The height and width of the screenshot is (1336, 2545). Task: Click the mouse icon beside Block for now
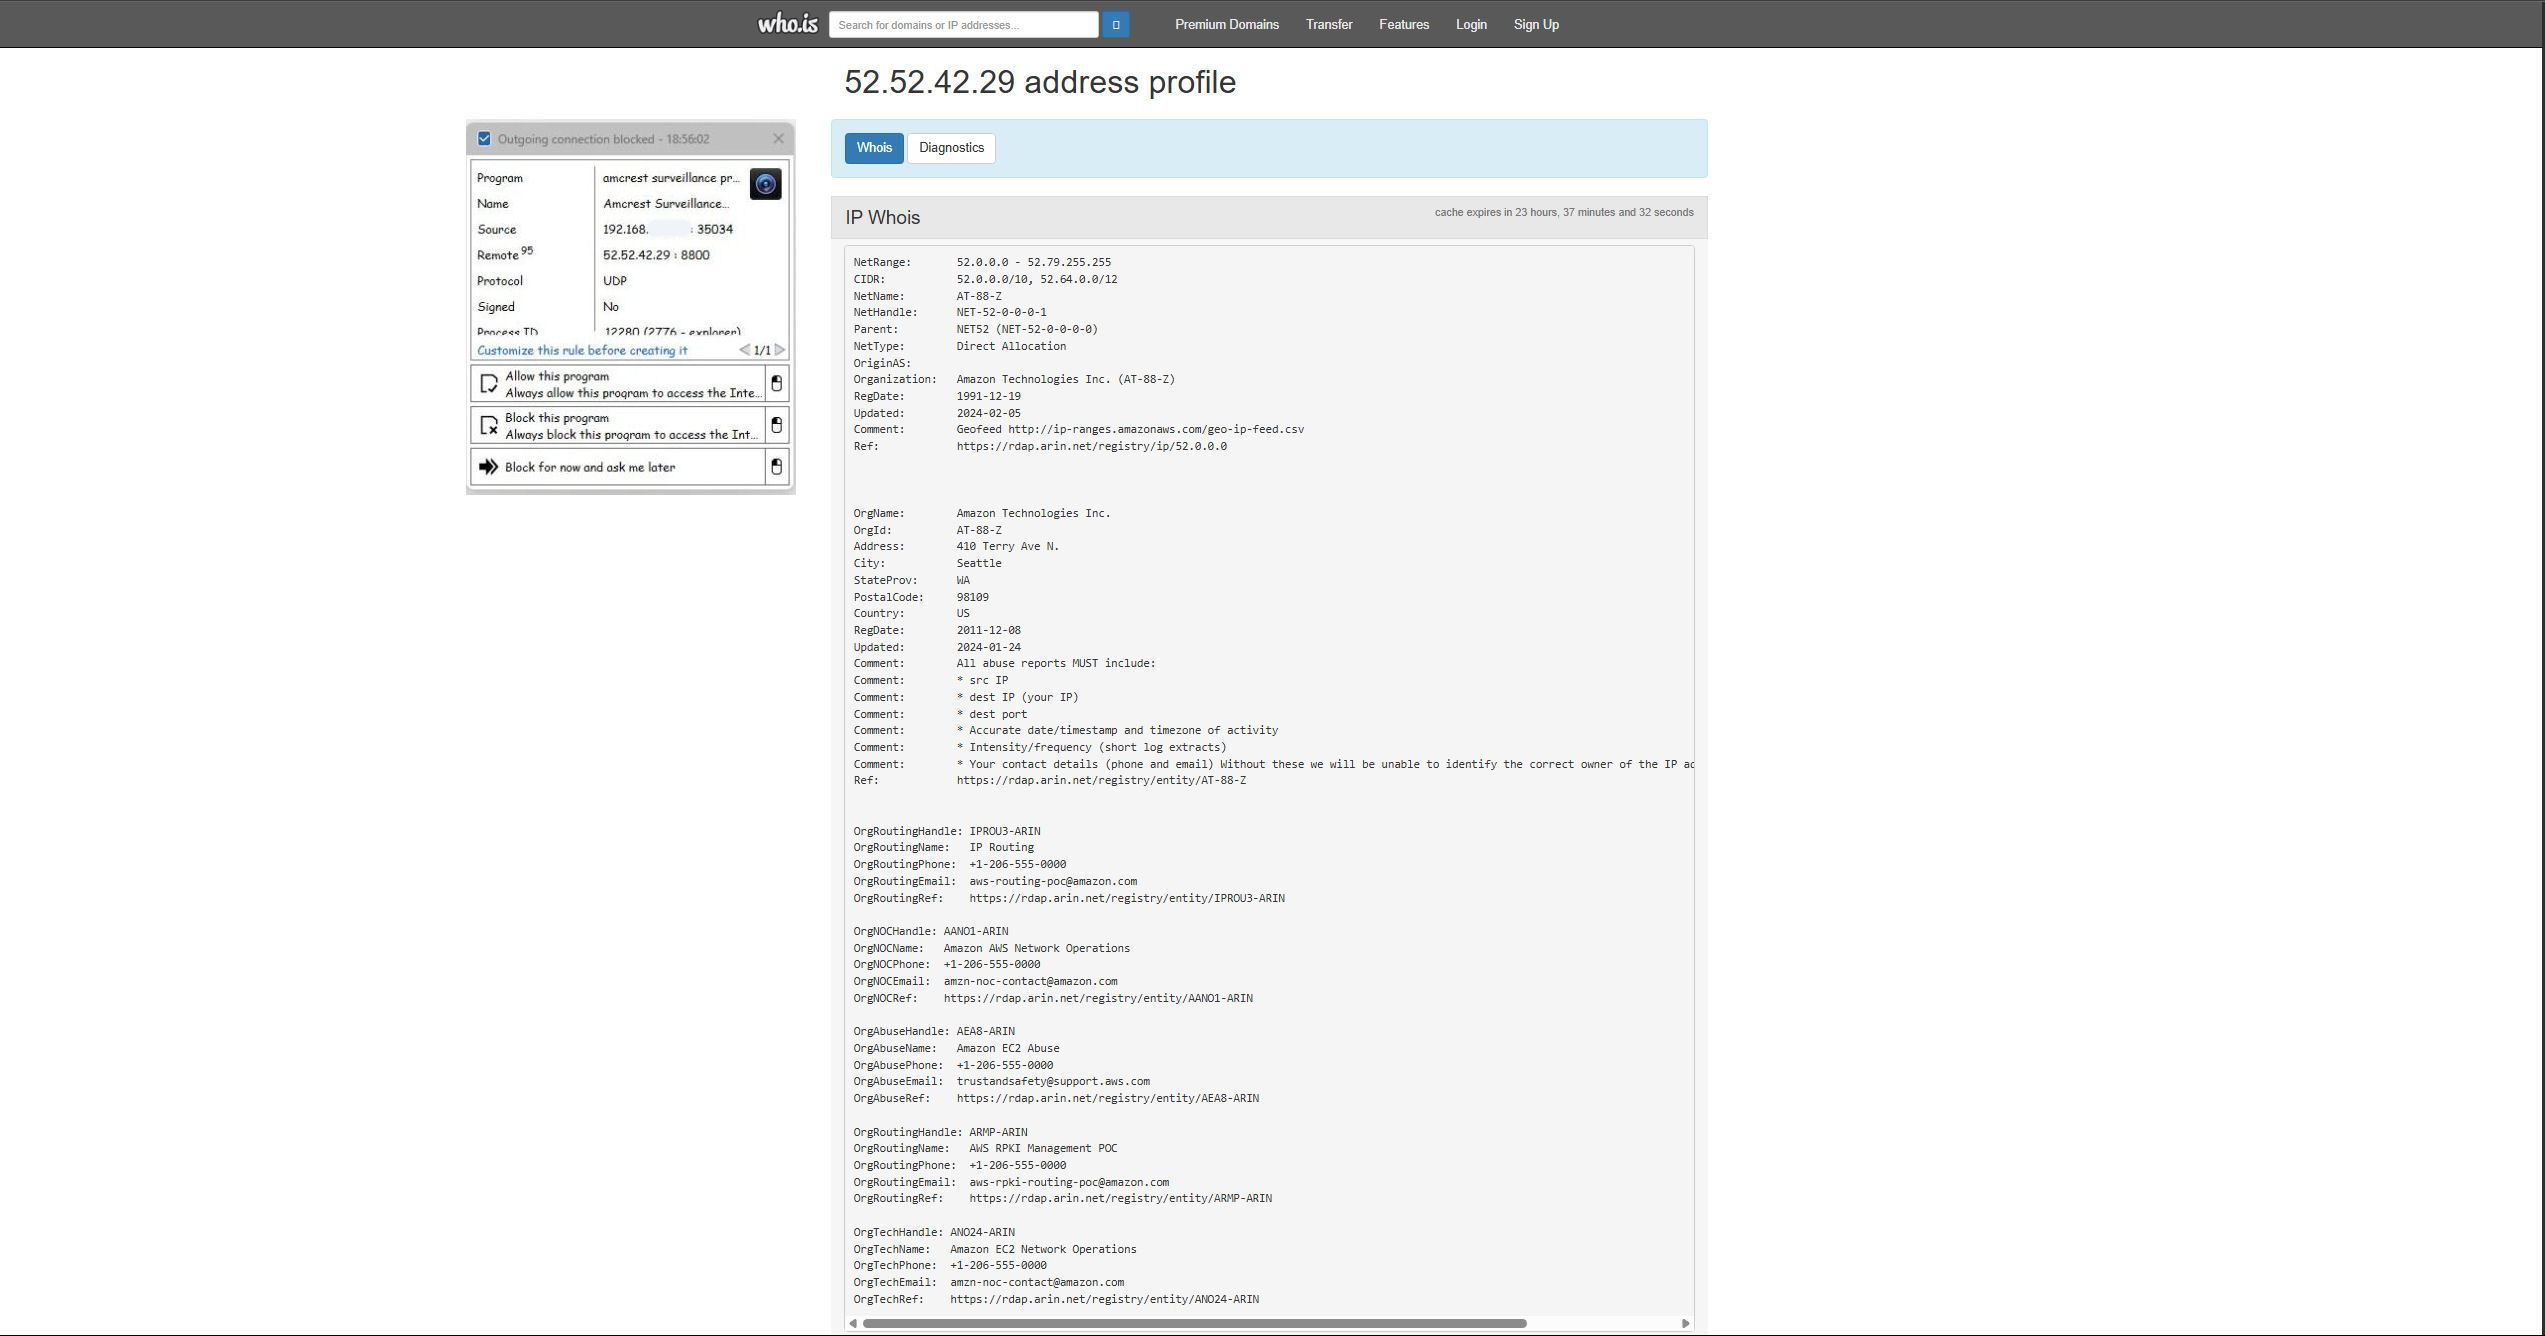776,467
